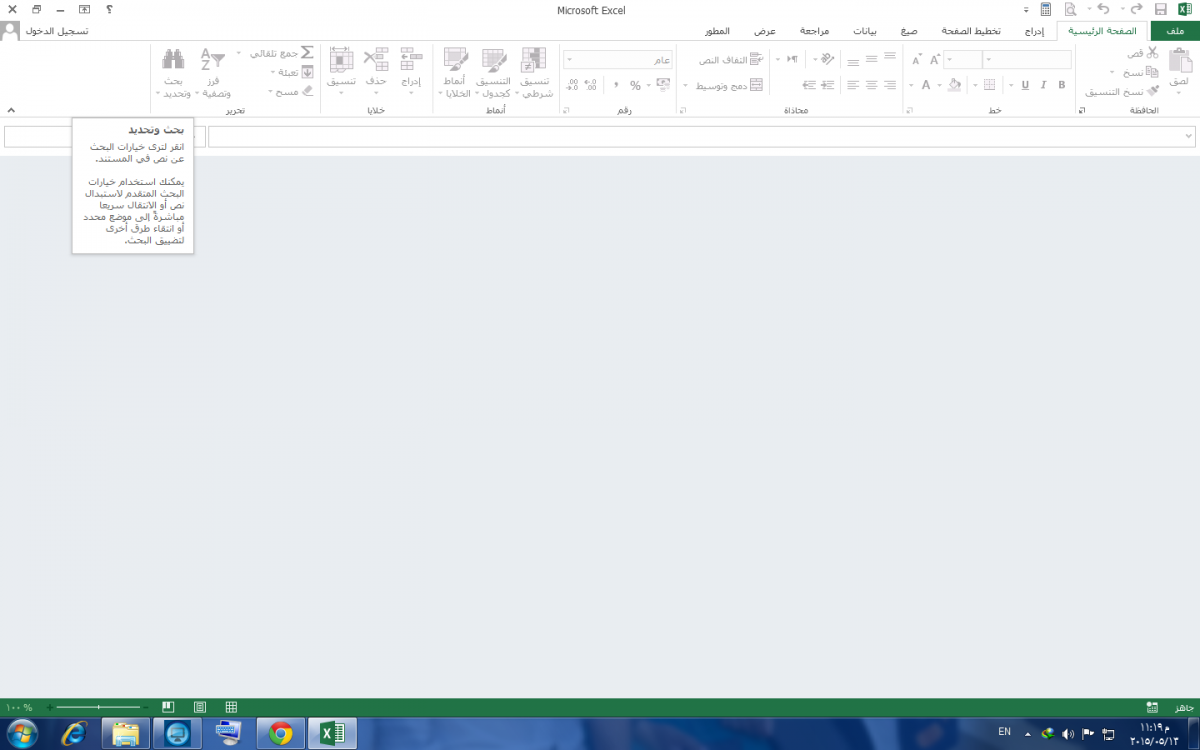
Task: Switch to the Review (مراجعة) tab
Action: [x=814, y=31]
